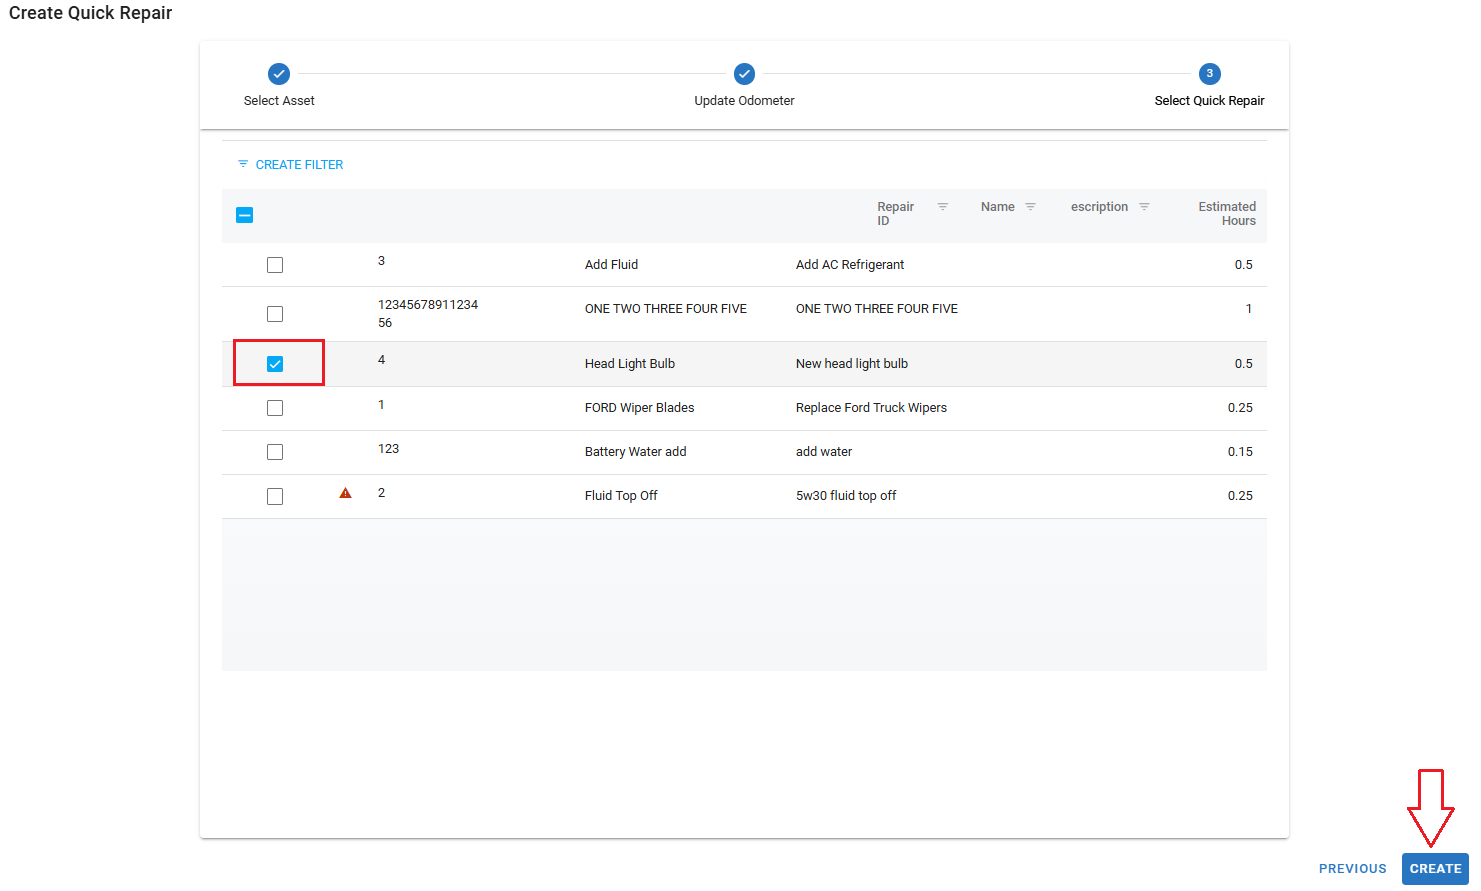
Task: Click the step 3 Select Quick Repair circle
Action: [1209, 74]
